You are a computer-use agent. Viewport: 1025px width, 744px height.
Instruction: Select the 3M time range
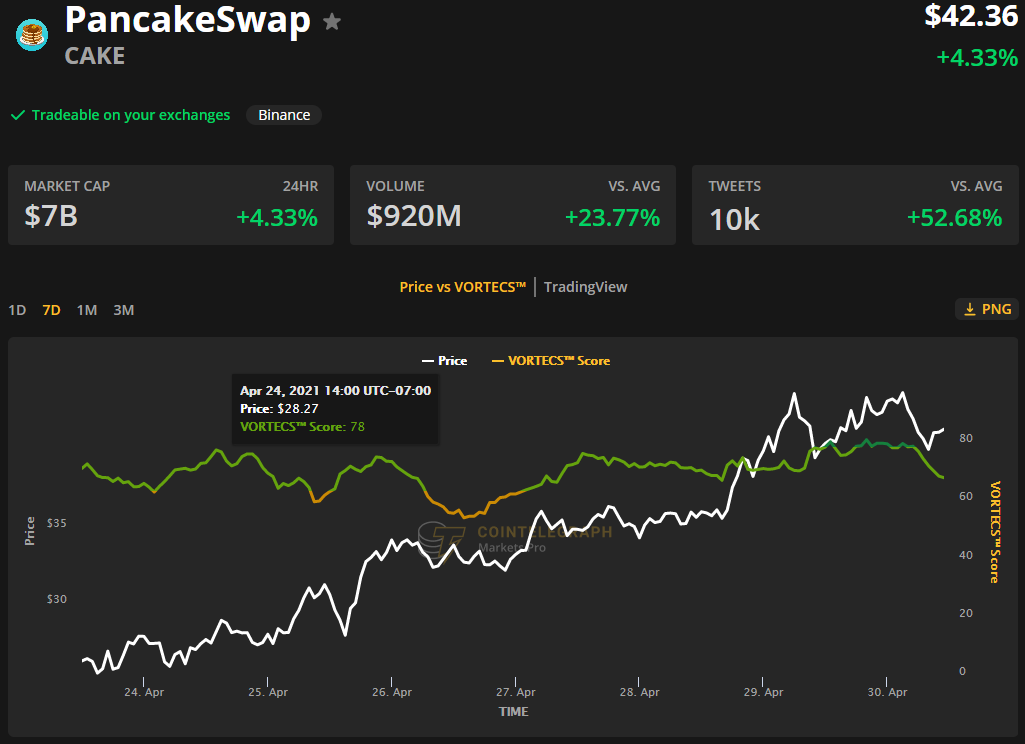click(x=123, y=310)
